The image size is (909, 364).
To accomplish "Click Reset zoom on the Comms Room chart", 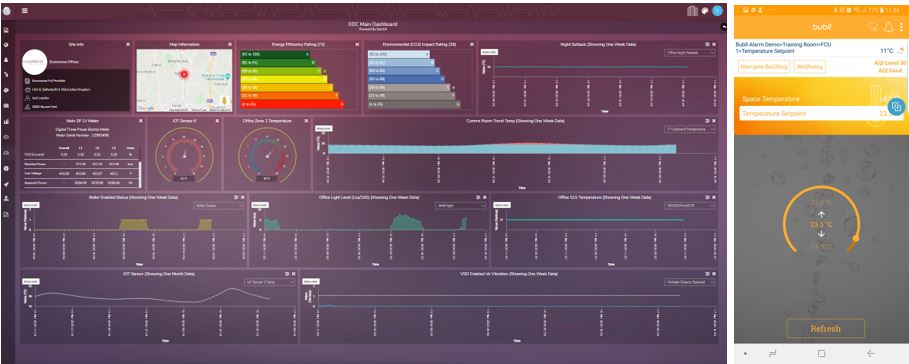I will click(x=323, y=129).
